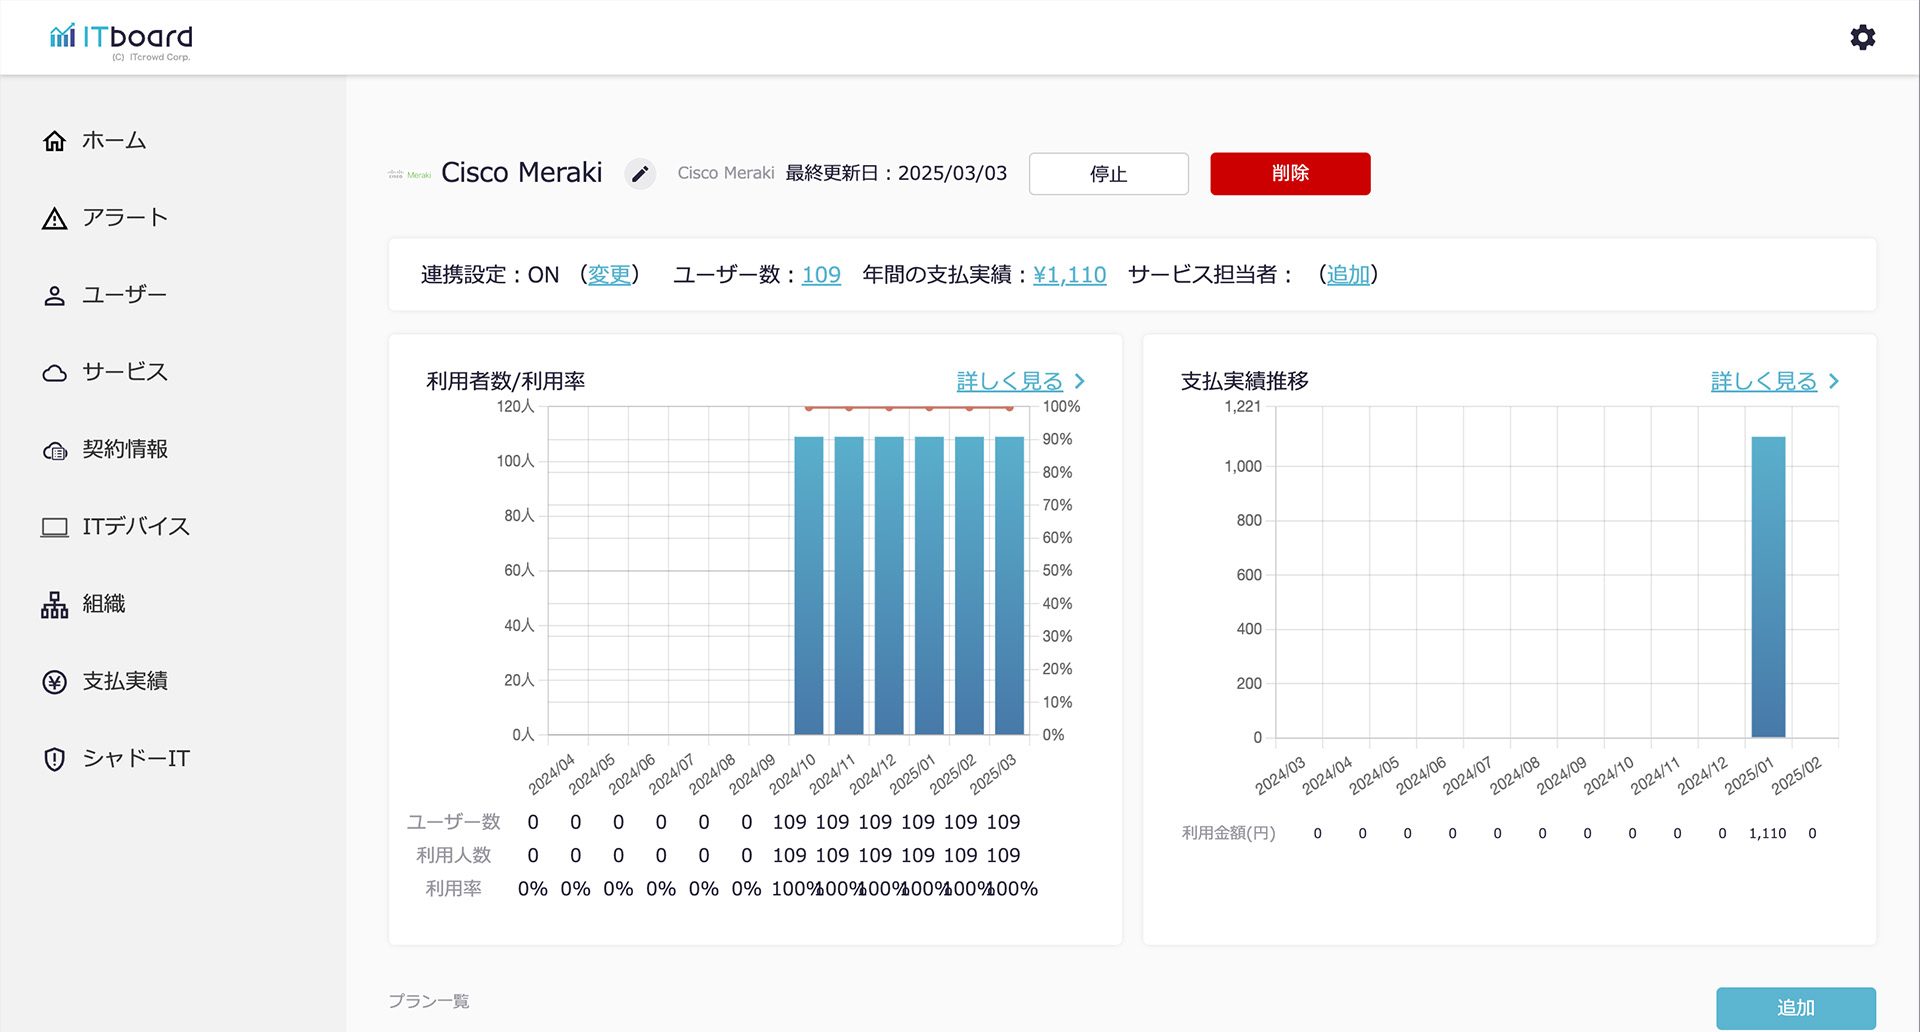Image resolution: width=1920 pixels, height=1032 pixels.
Task: Open the user count 109 link
Action: click(821, 275)
